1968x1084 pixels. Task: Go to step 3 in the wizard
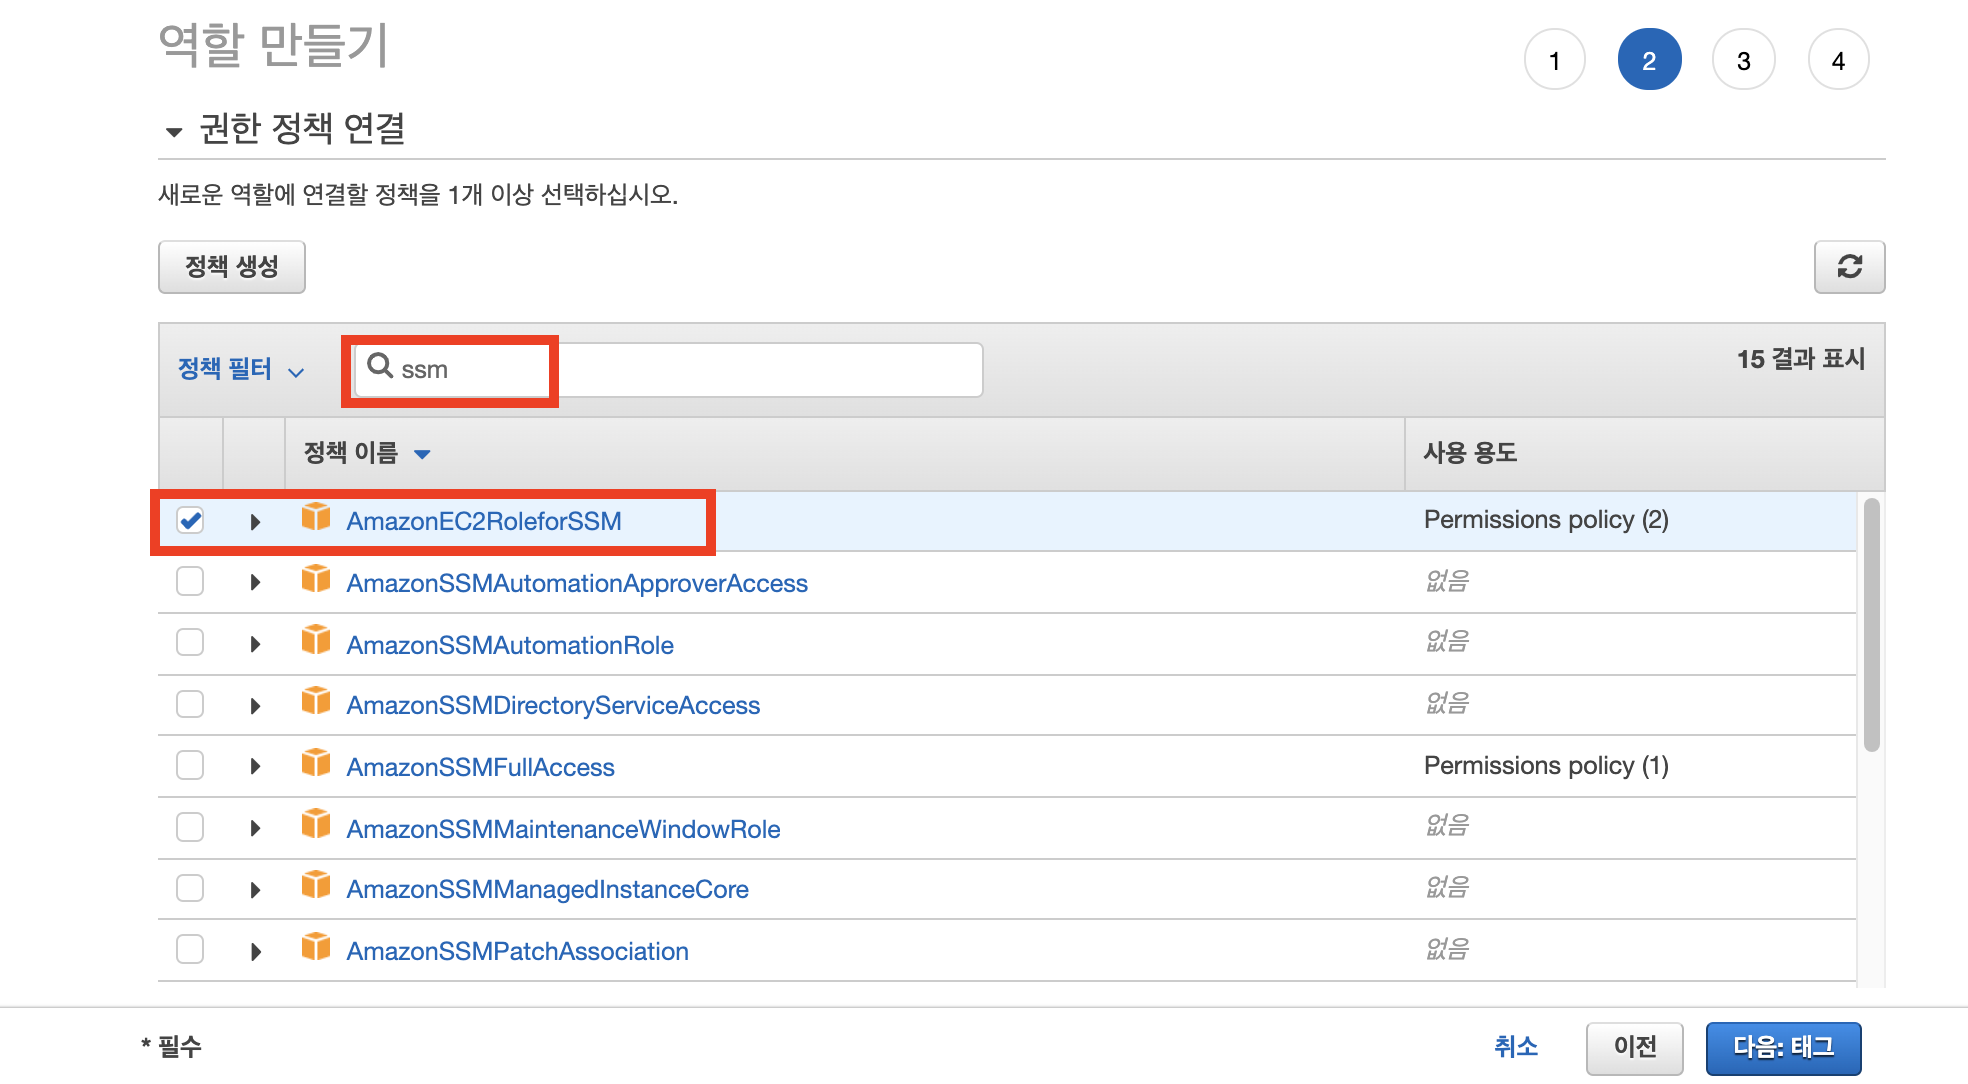pos(1743,60)
